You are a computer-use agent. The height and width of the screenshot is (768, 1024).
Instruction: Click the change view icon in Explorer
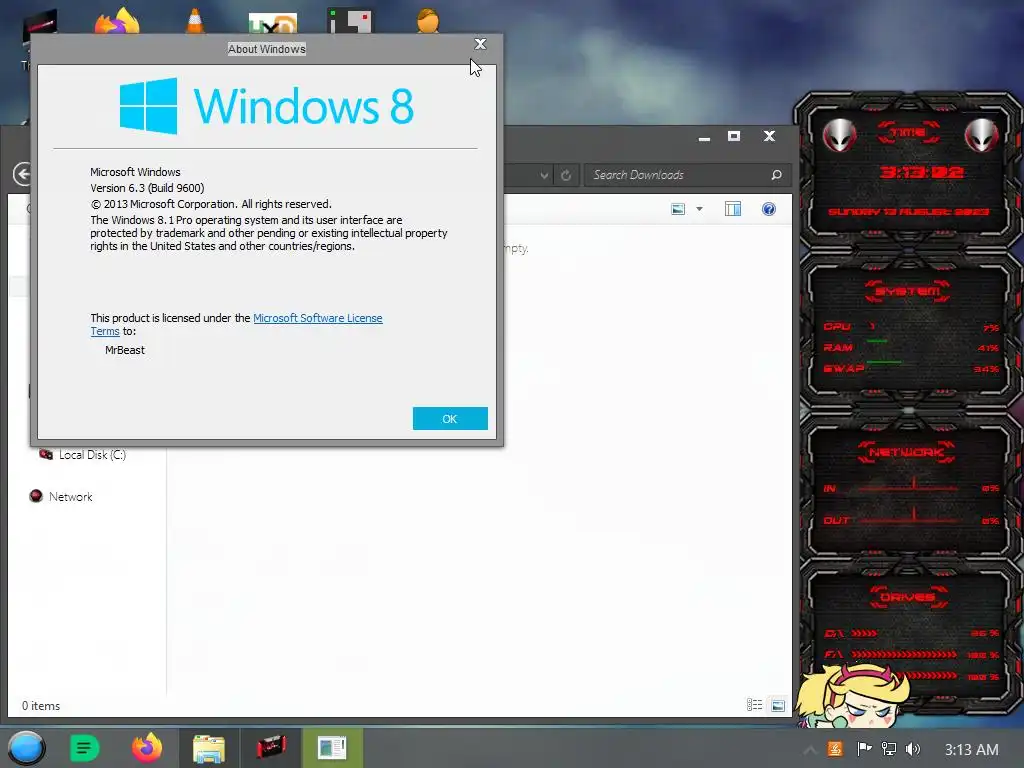[678, 209]
